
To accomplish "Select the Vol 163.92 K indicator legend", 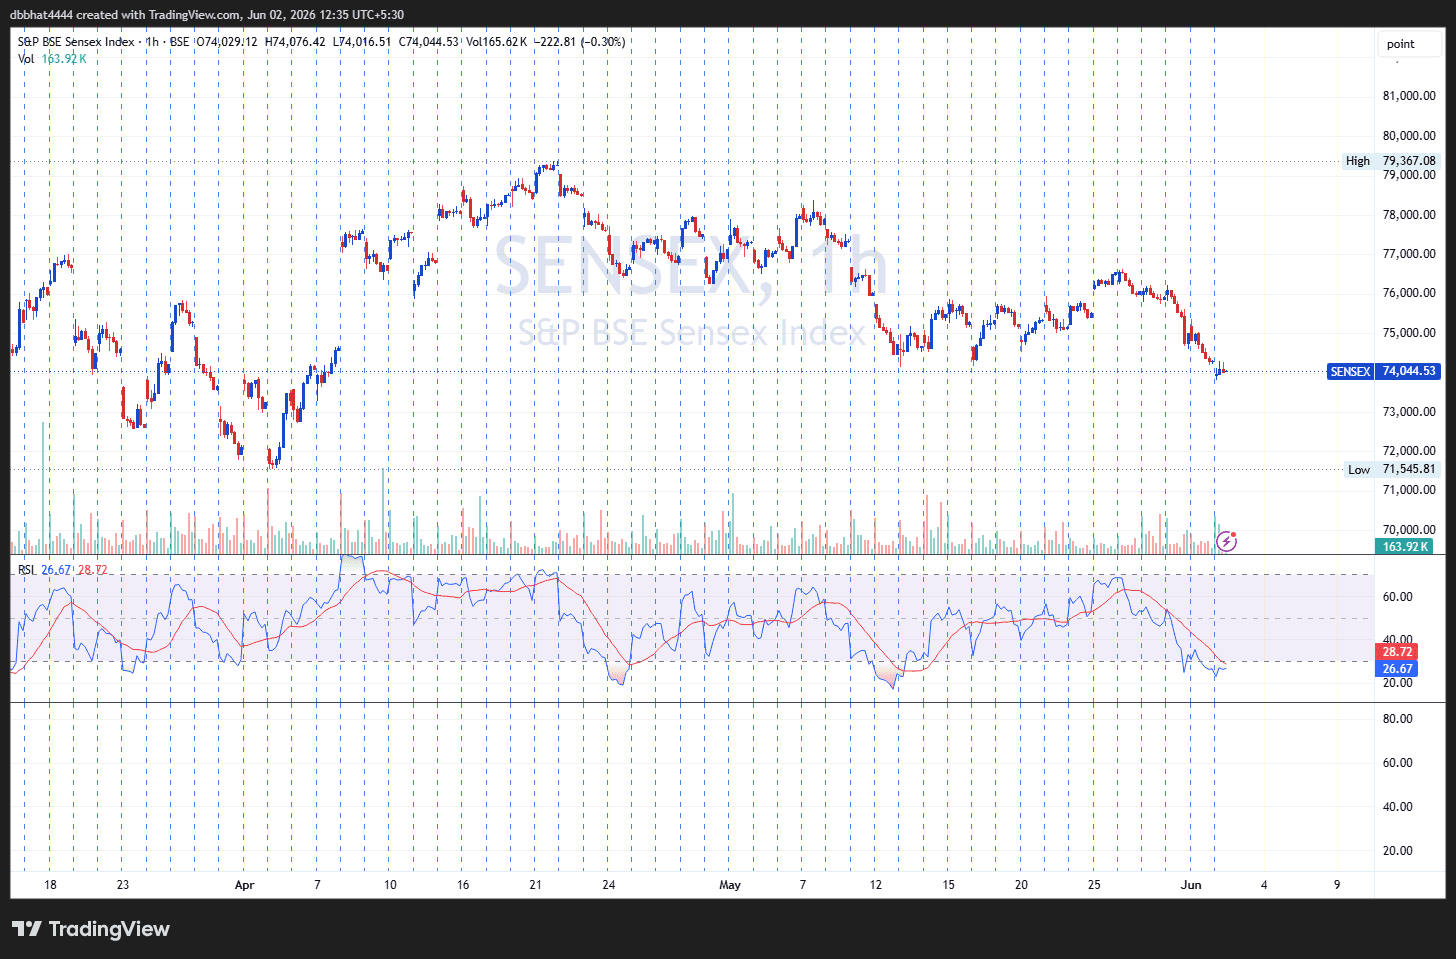I will 52,59.
